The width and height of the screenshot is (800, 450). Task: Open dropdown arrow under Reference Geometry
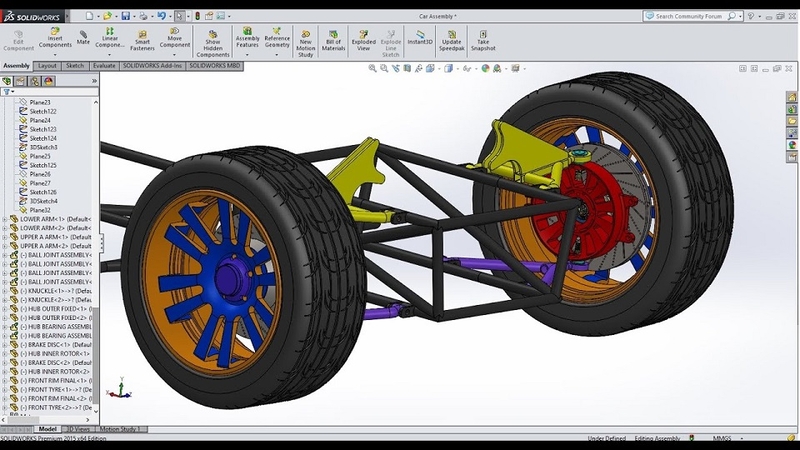277,54
